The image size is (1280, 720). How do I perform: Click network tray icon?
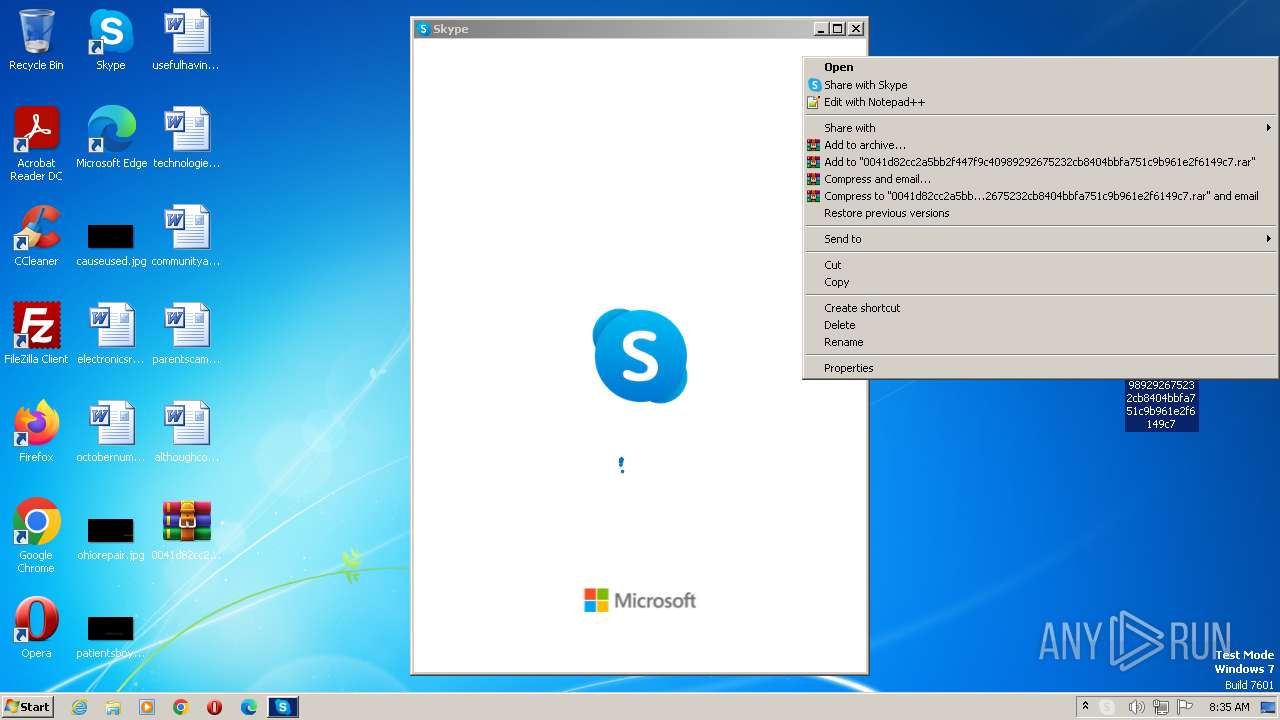(x=1161, y=707)
